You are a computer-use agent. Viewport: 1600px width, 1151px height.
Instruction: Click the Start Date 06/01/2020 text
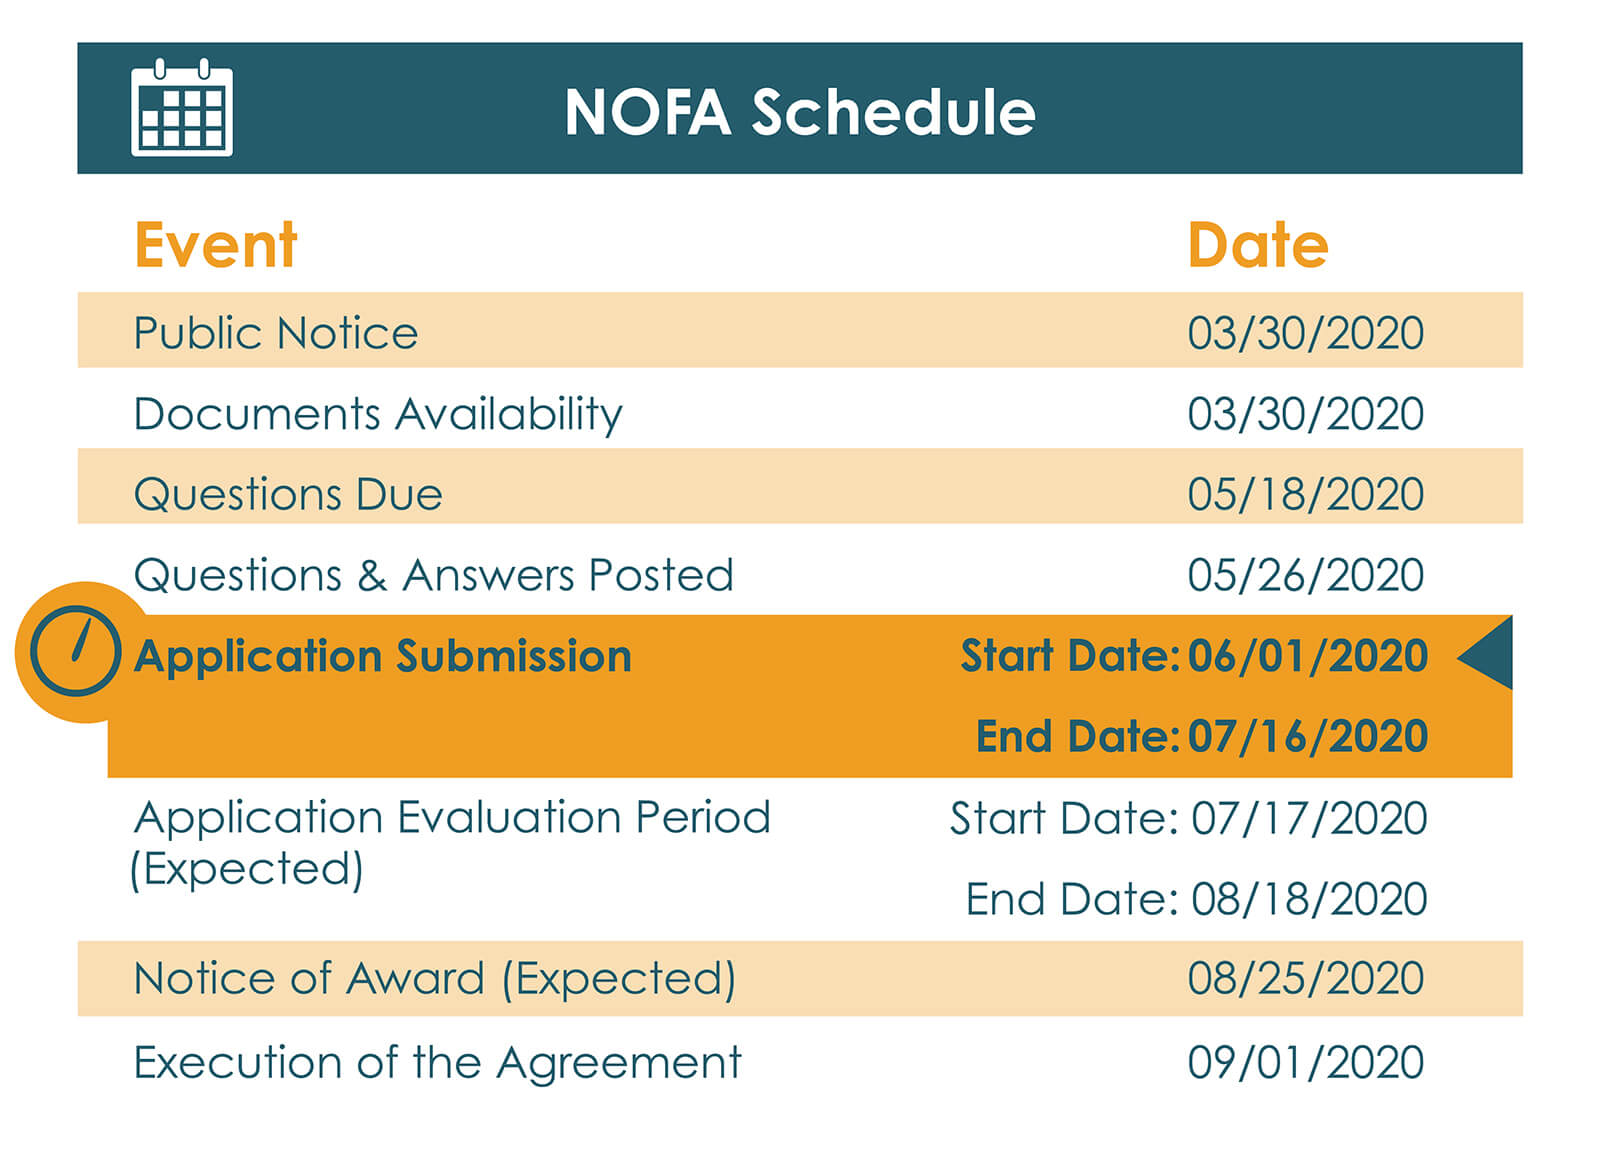pos(1194,655)
